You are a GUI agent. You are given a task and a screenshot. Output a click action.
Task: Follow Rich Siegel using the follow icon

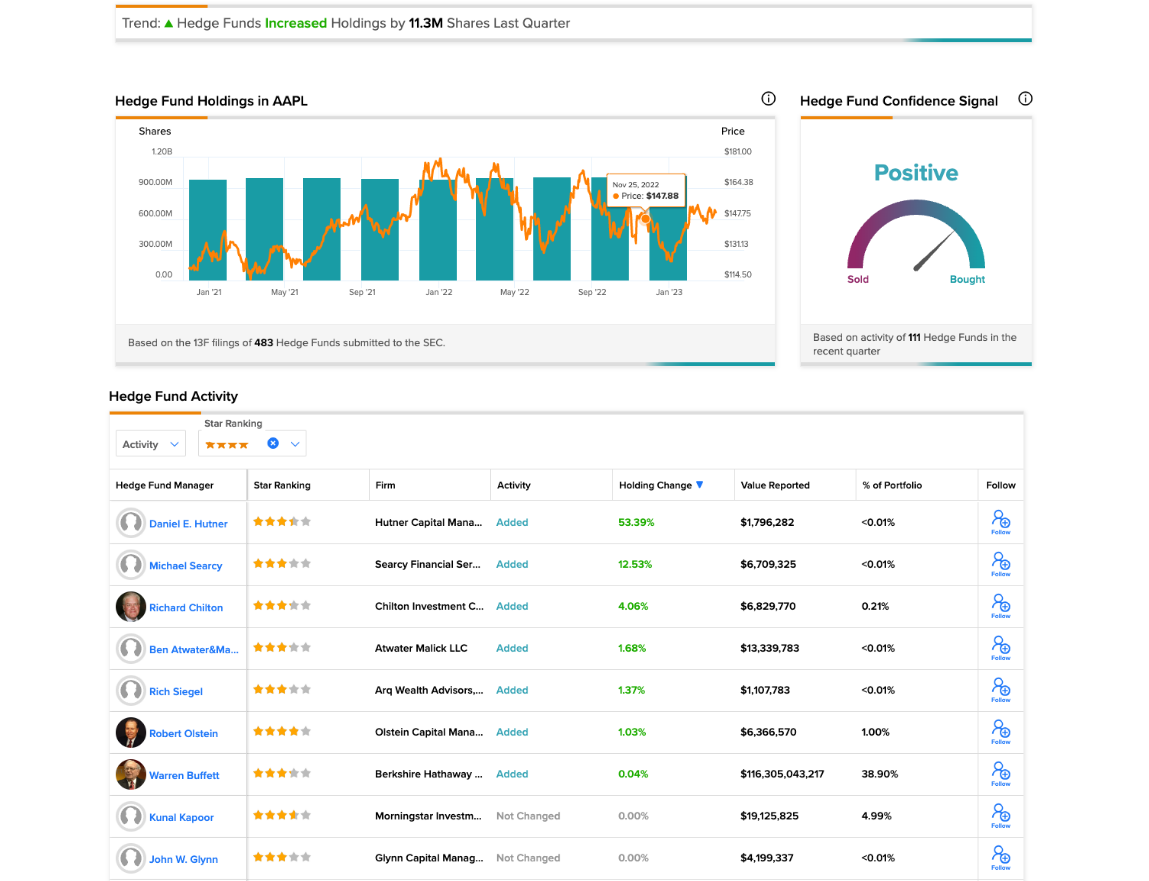pos(1001,690)
